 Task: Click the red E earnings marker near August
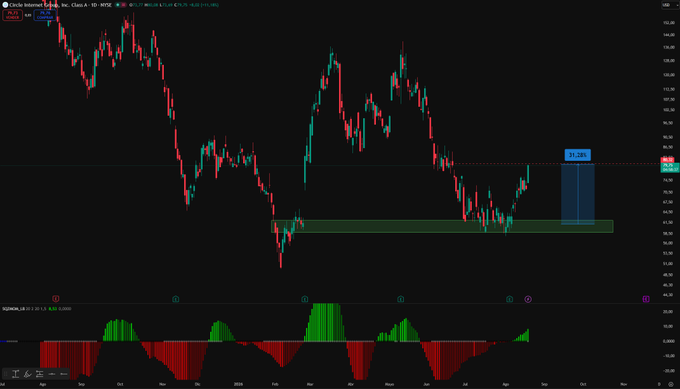[x=56, y=299]
